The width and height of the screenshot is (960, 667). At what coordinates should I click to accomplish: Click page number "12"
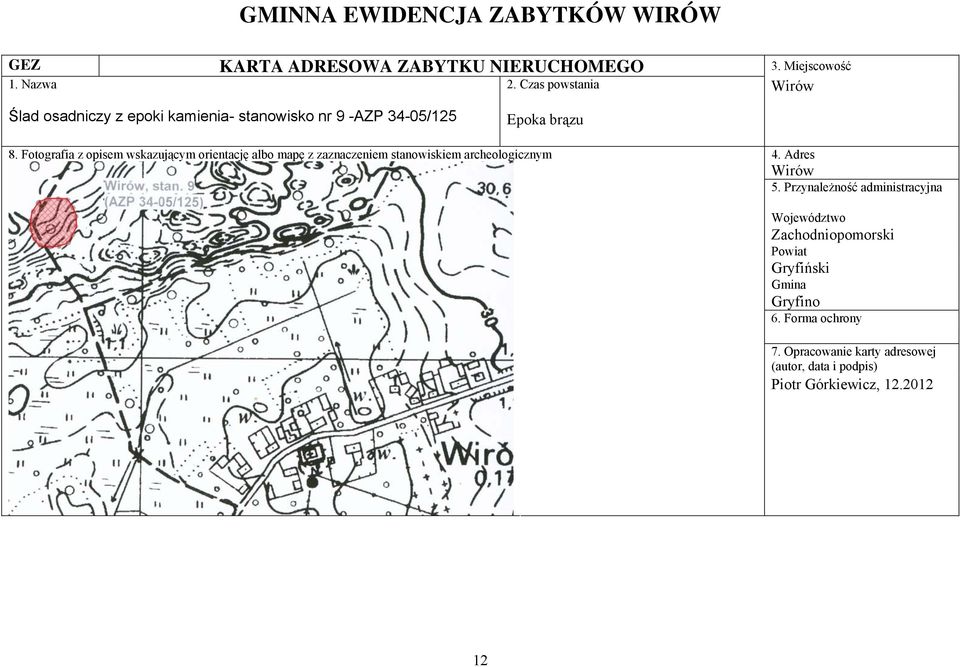tap(481, 660)
